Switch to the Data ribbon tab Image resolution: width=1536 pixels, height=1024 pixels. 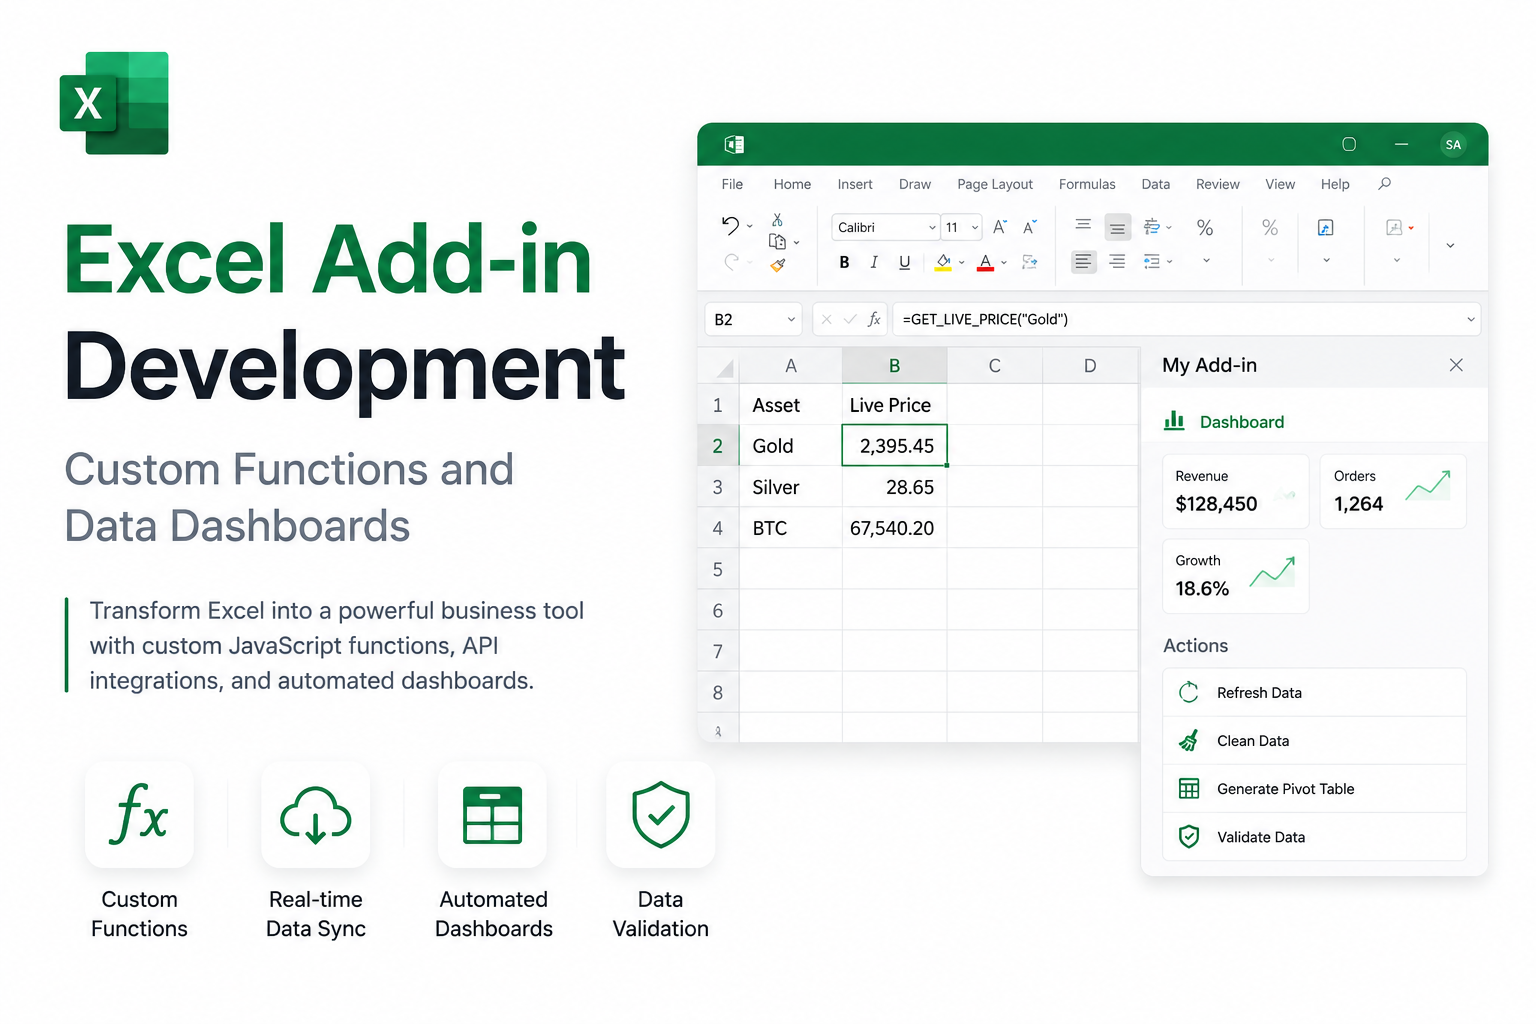pos(1156,184)
